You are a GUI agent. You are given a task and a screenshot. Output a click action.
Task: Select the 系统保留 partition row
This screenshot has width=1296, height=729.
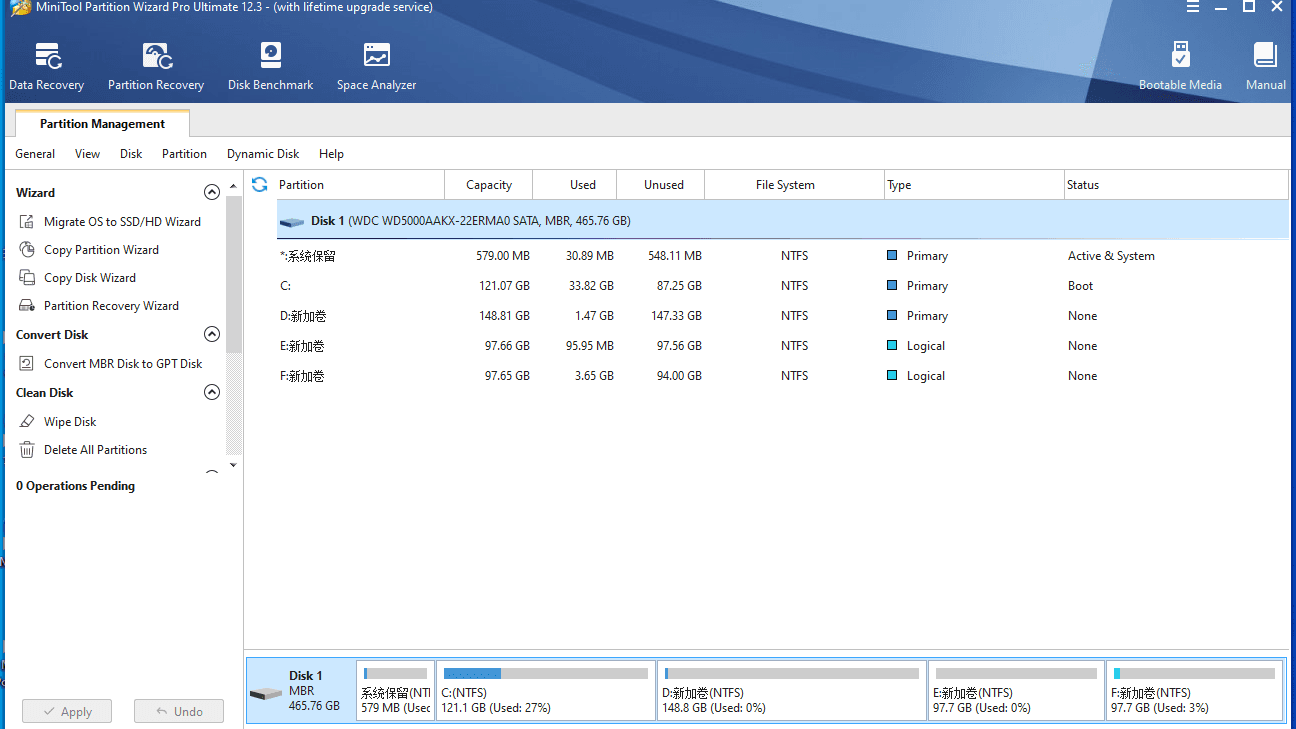tap(783, 256)
